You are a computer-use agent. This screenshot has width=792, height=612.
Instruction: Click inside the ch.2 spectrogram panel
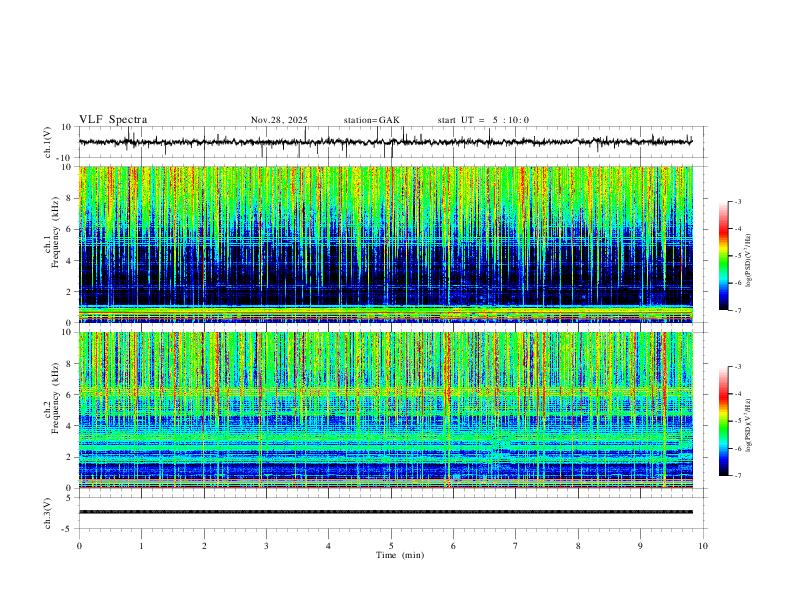385,410
